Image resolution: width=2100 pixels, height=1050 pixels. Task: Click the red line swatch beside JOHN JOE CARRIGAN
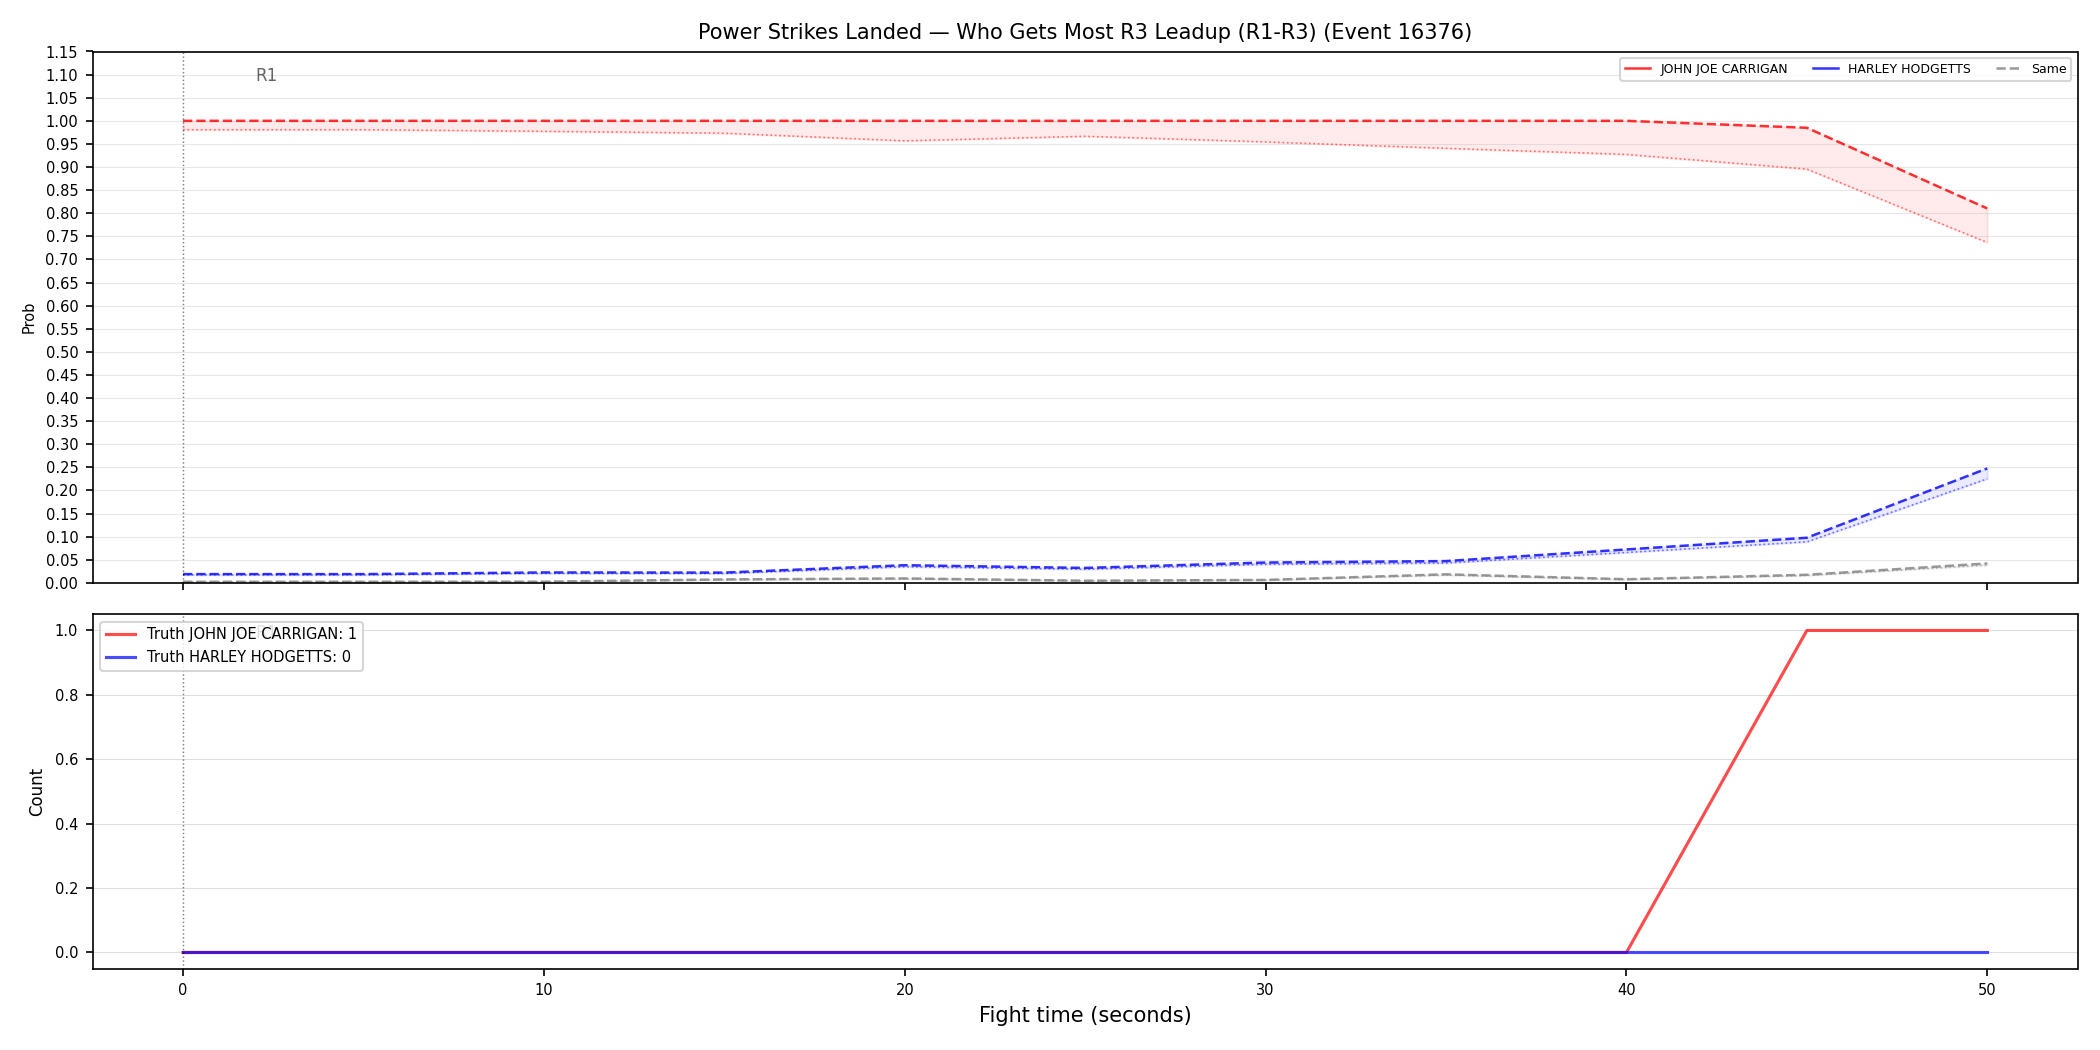1638,69
